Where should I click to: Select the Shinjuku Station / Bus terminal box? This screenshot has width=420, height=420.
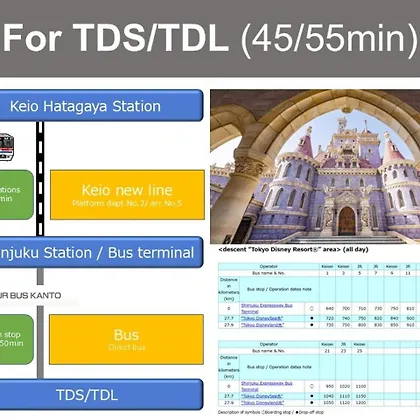tap(101, 252)
